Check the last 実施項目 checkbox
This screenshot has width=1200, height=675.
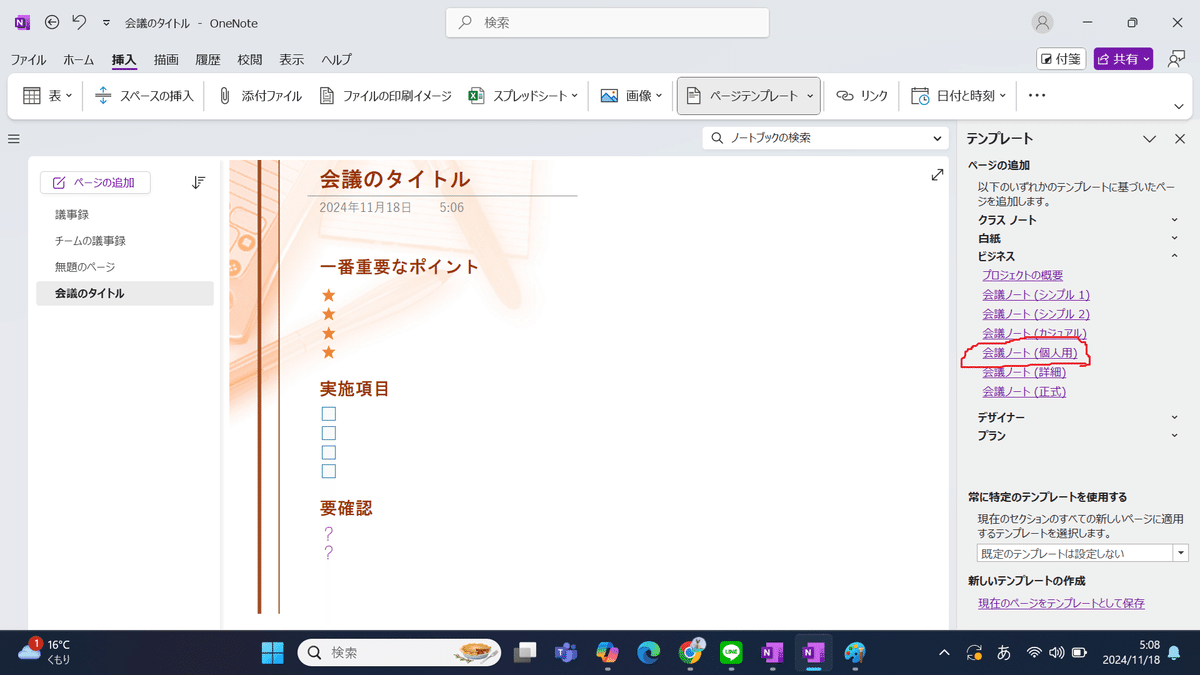point(329,470)
